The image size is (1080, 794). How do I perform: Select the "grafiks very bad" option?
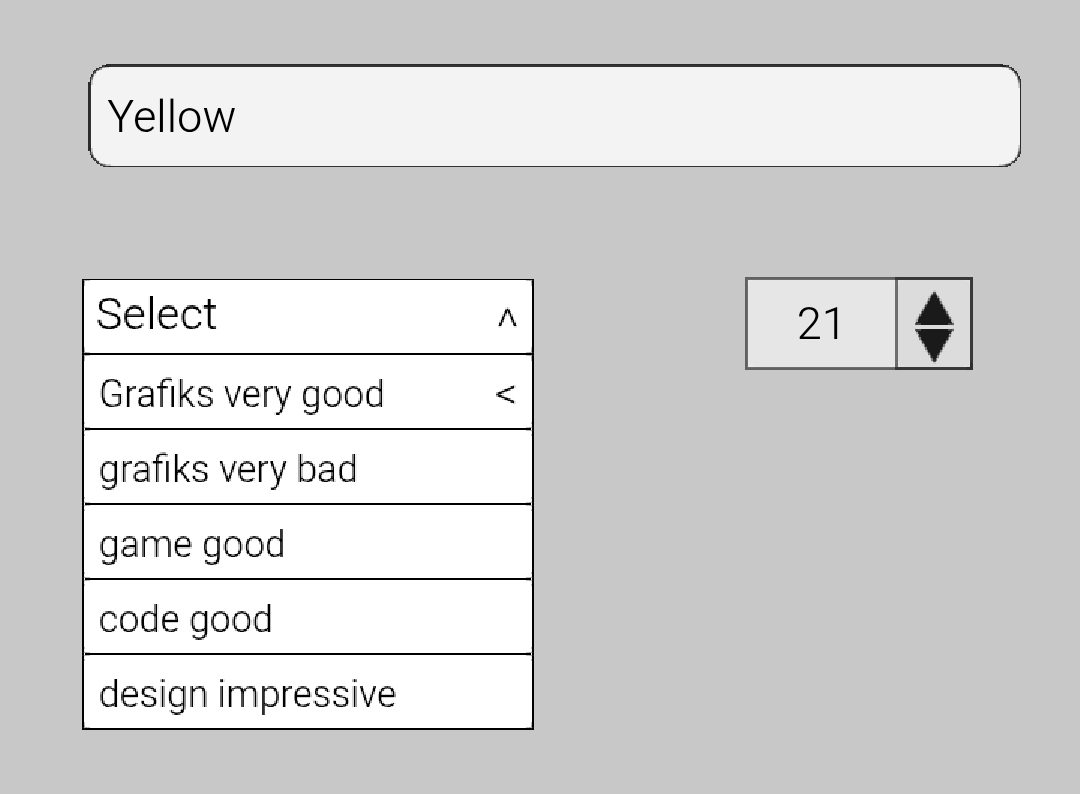[x=228, y=469]
